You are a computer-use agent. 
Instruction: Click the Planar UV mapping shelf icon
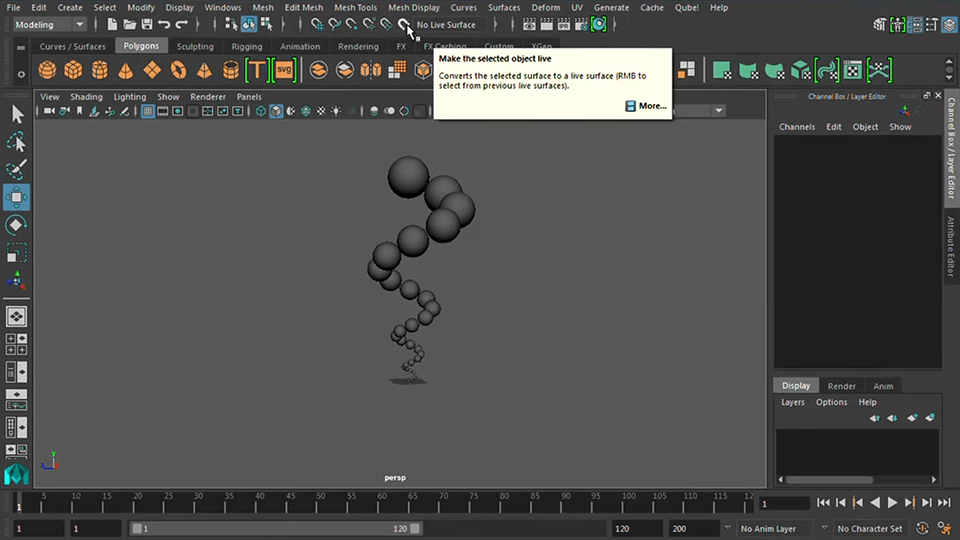[x=722, y=70]
